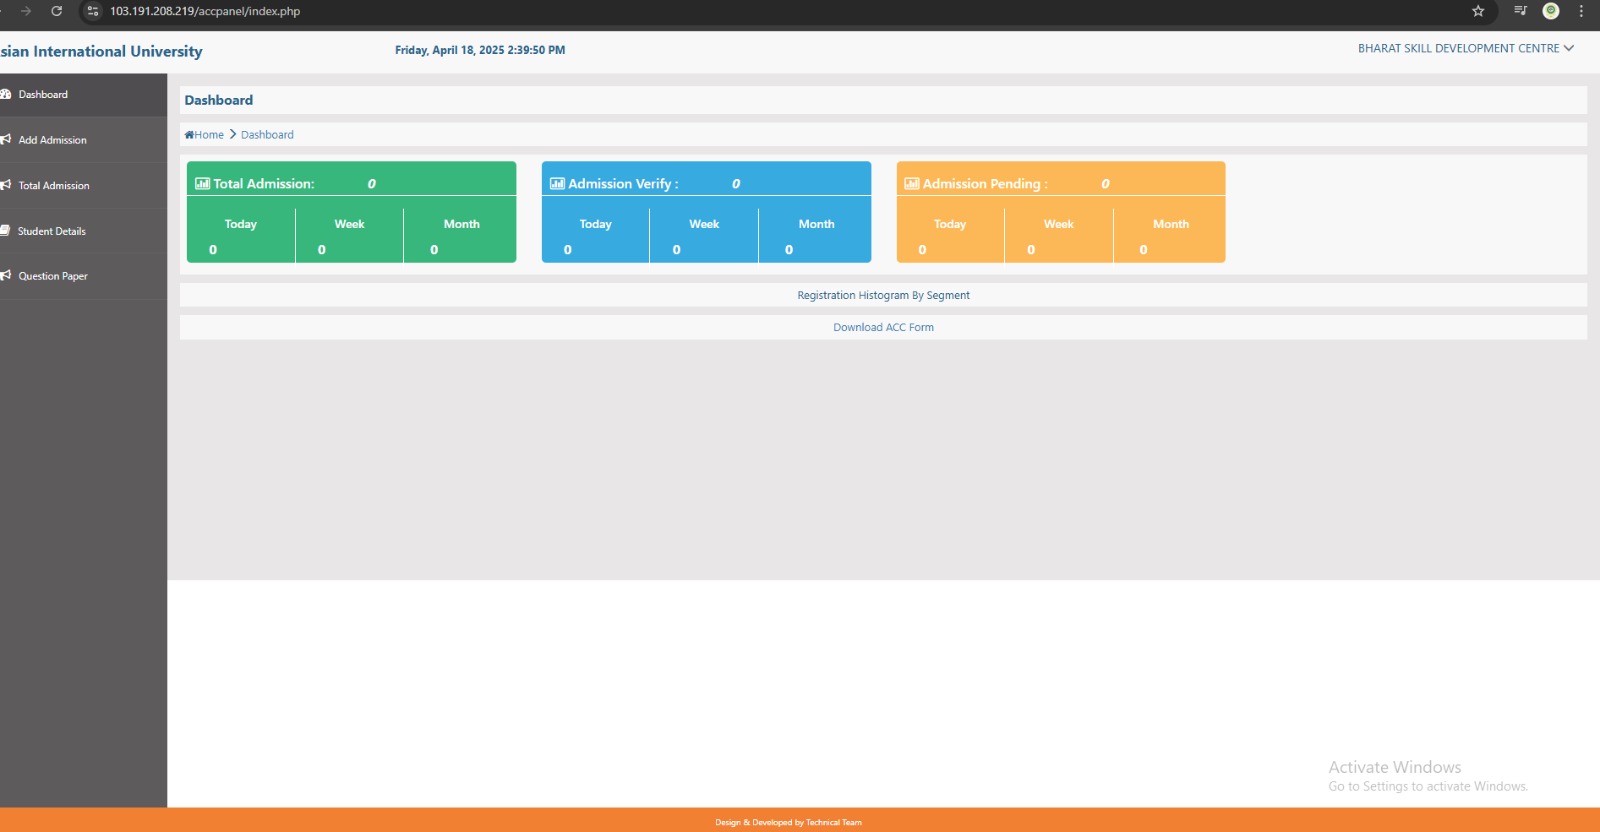The height and width of the screenshot is (832, 1600).
Task: Open Student Details from the sidebar
Action: tap(83, 231)
